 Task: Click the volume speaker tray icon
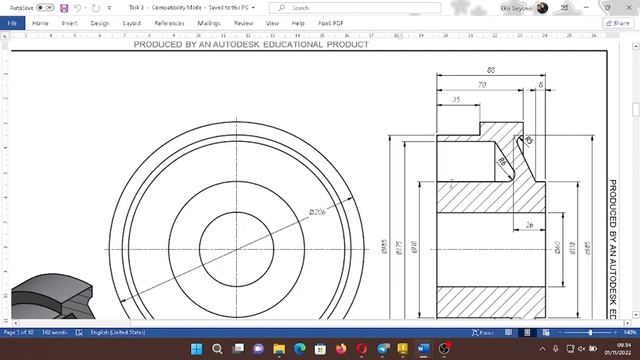(582, 349)
